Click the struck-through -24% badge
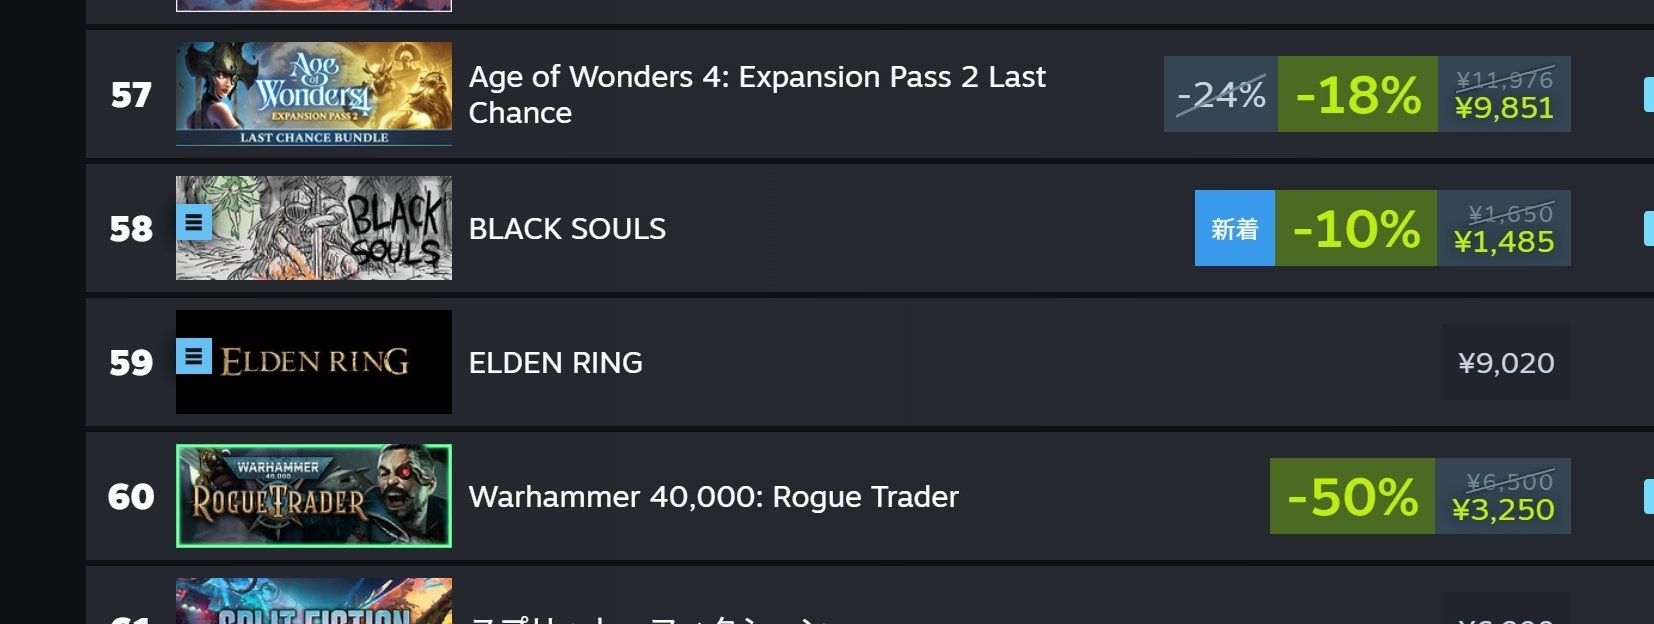The width and height of the screenshot is (1654, 624). click(x=1220, y=95)
